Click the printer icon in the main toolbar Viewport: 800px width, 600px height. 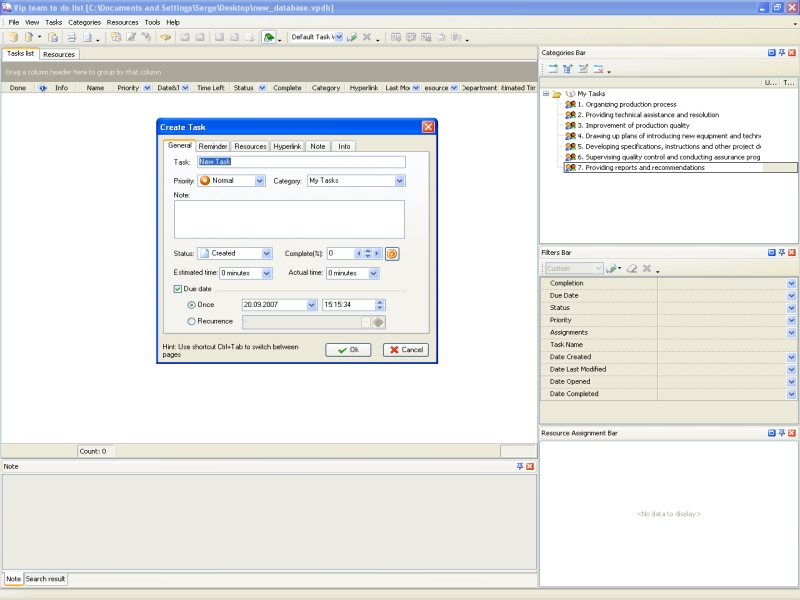tap(71, 37)
